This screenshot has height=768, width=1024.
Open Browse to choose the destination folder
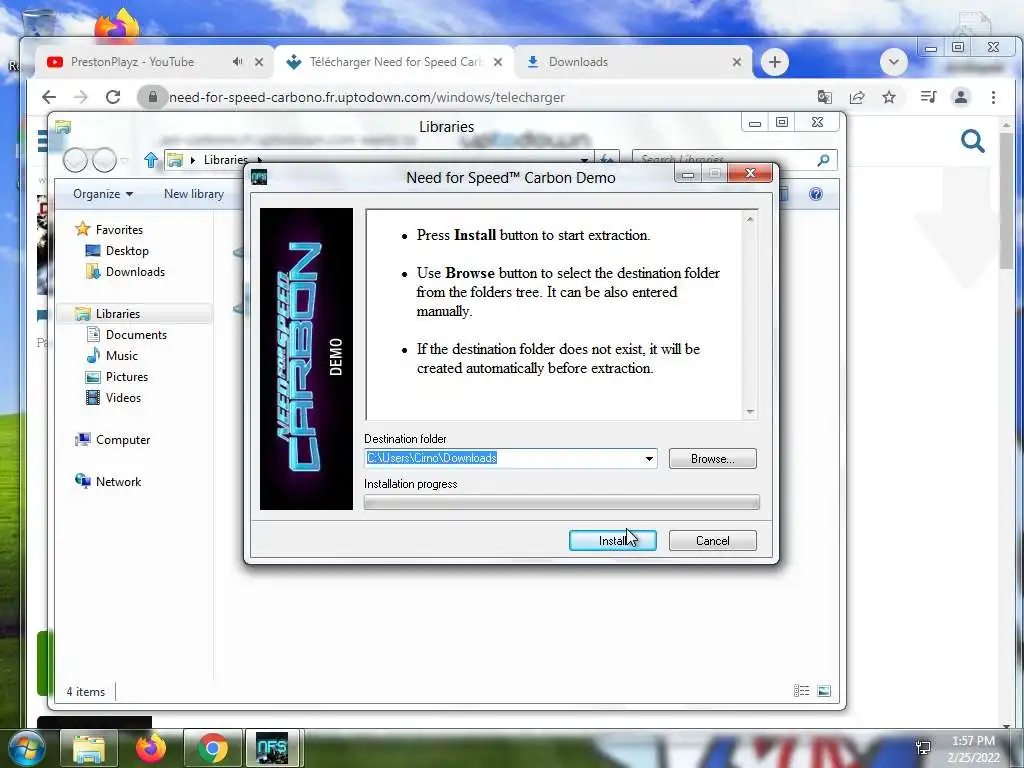point(712,458)
